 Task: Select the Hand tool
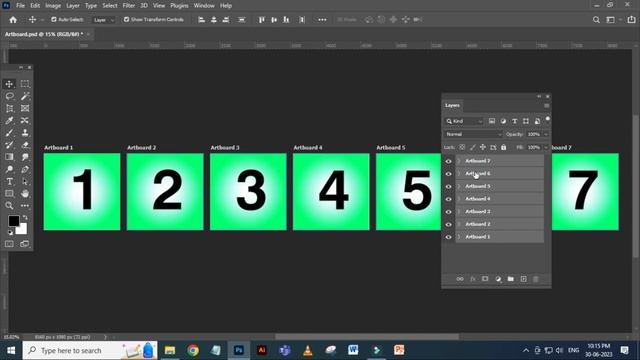(x=25, y=193)
